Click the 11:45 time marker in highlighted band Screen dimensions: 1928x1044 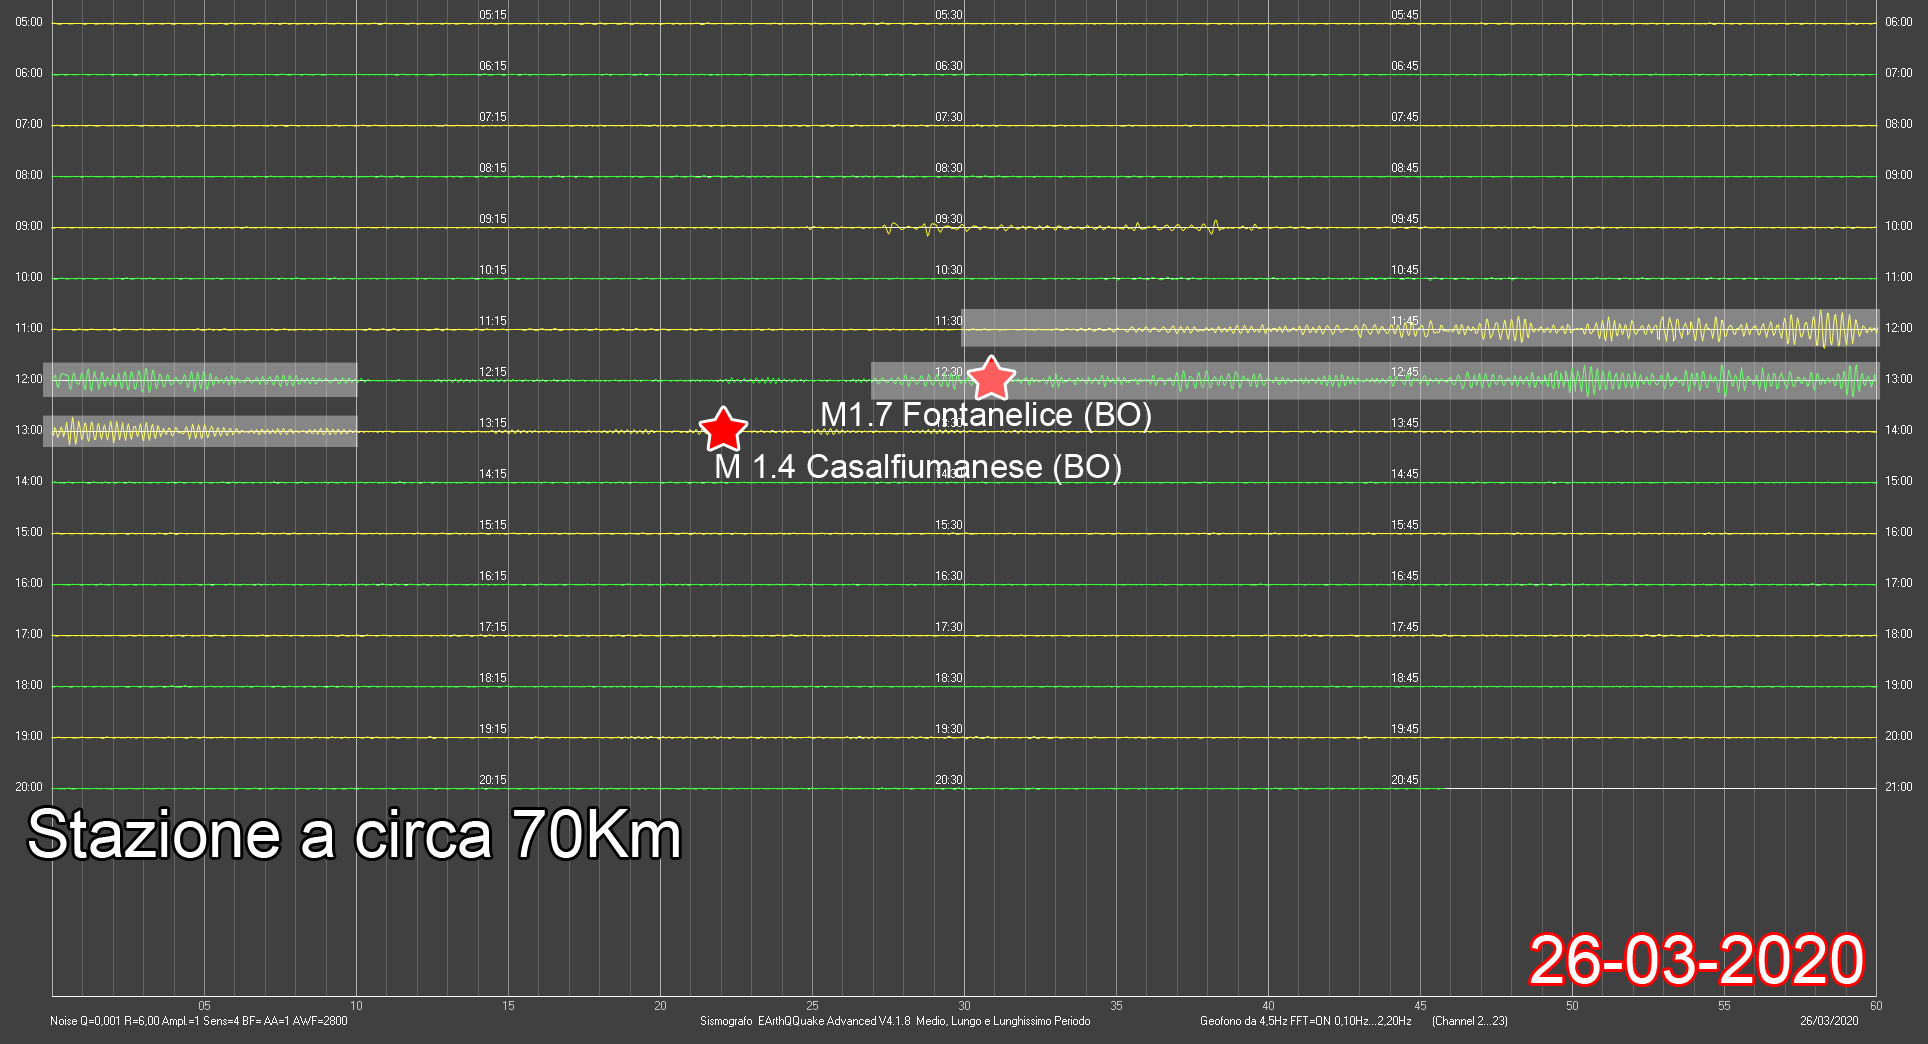(1404, 321)
